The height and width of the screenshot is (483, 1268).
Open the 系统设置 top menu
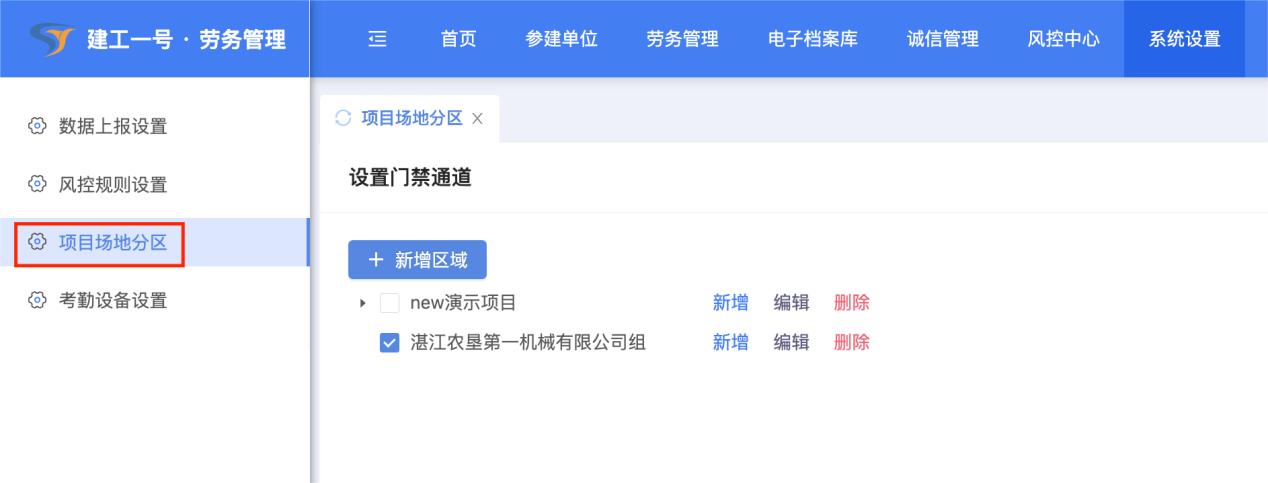(1184, 39)
